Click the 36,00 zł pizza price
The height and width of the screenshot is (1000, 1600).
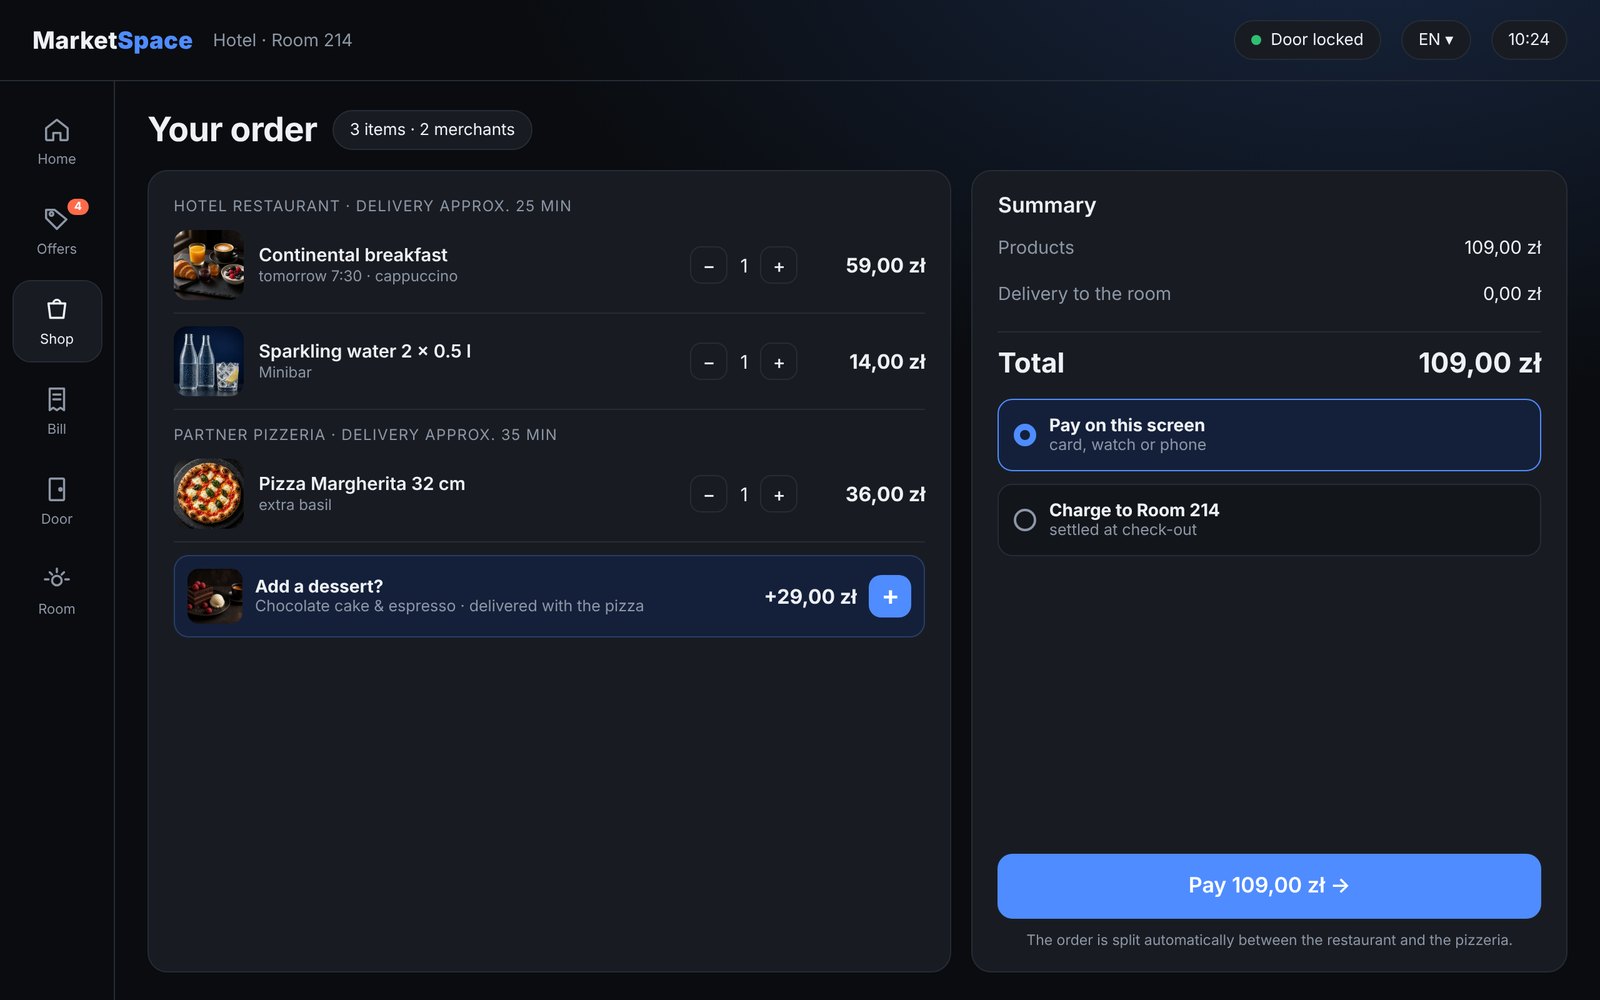pos(886,494)
